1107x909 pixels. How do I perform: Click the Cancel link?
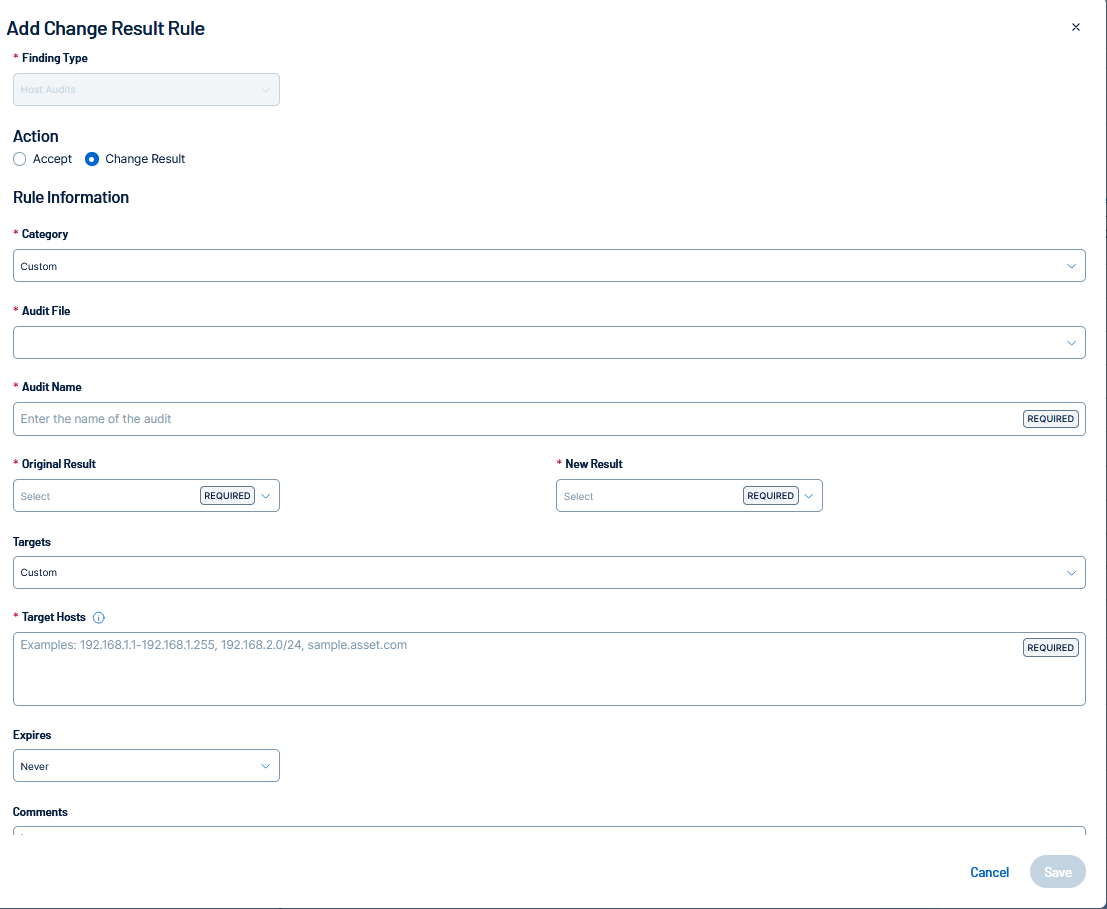click(989, 872)
